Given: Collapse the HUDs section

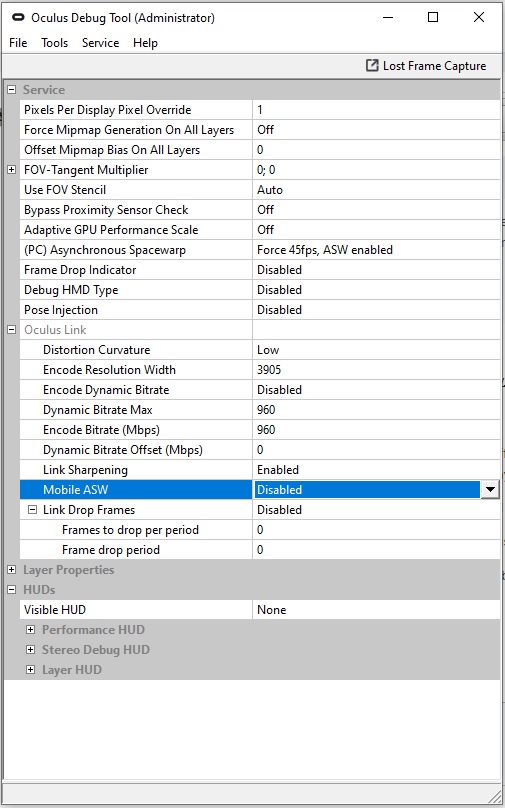Looking at the screenshot, I should click(12, 590).
